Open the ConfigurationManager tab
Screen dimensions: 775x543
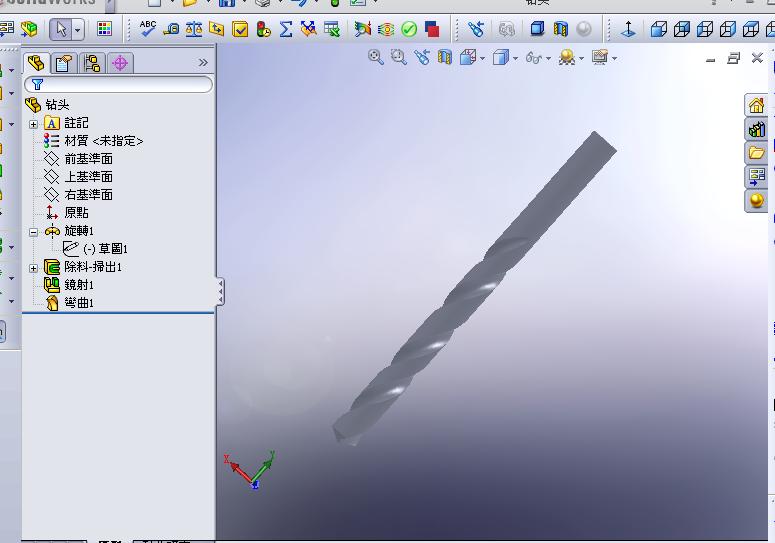(x=92, y=63)
